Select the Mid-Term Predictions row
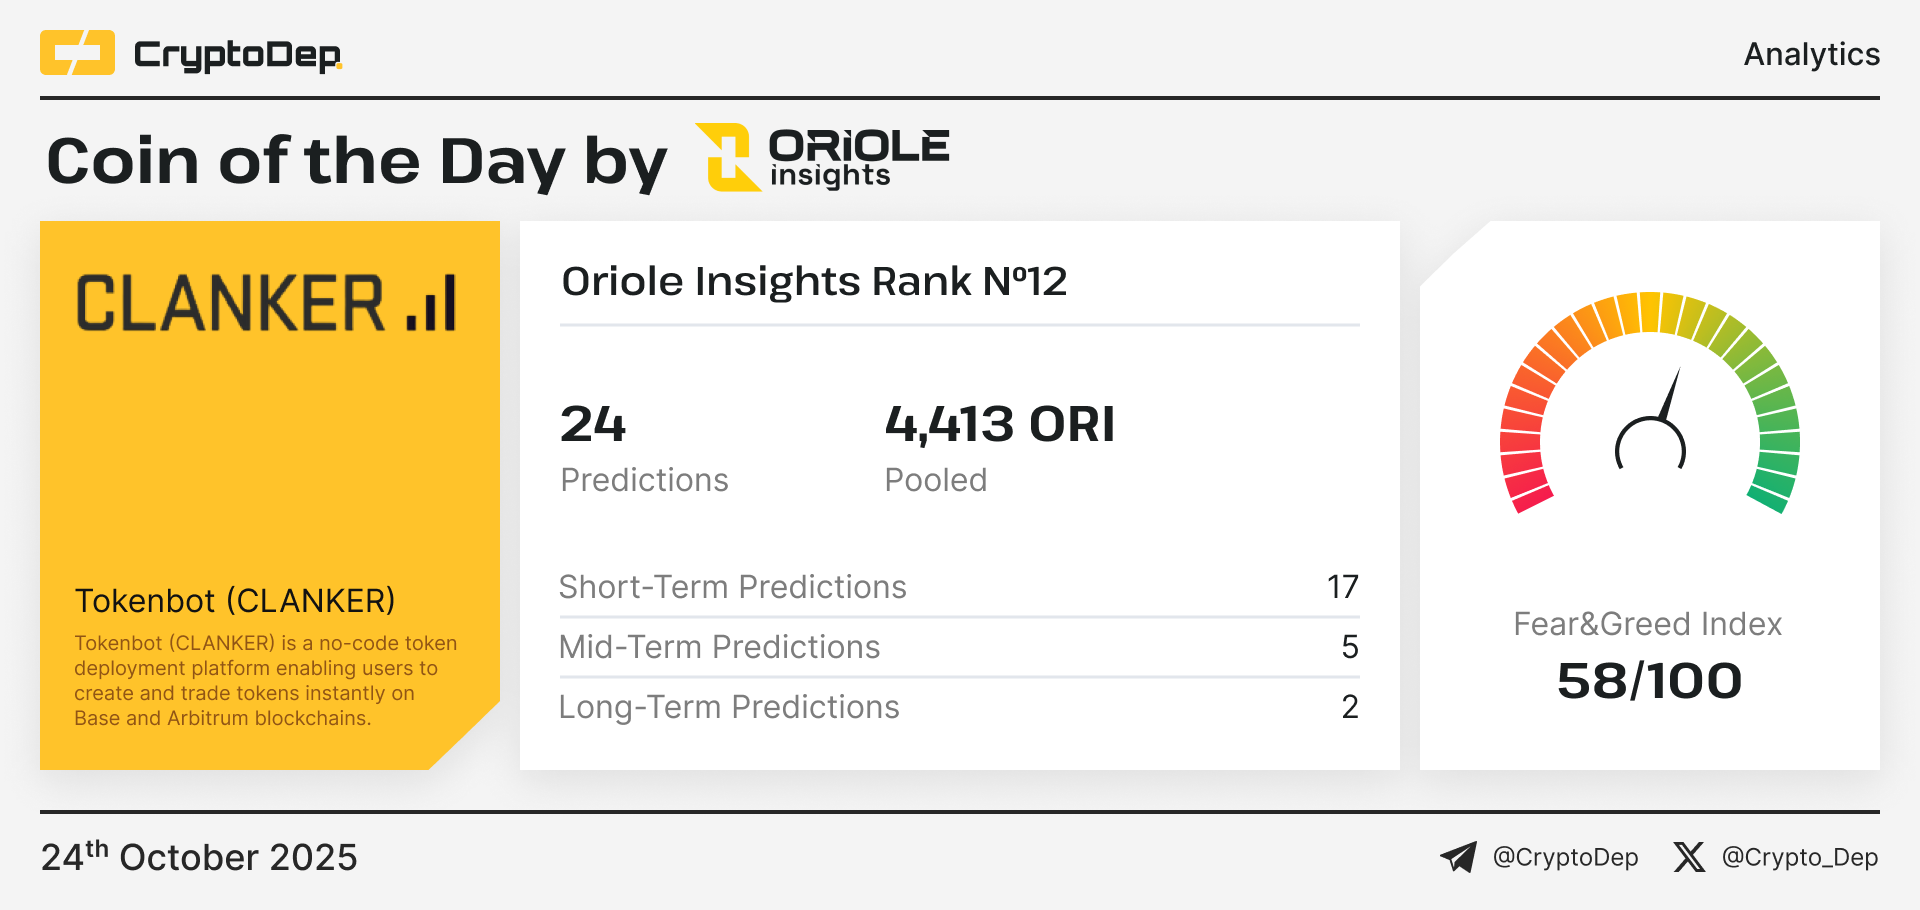1920x910 pixels. [958, 647]
